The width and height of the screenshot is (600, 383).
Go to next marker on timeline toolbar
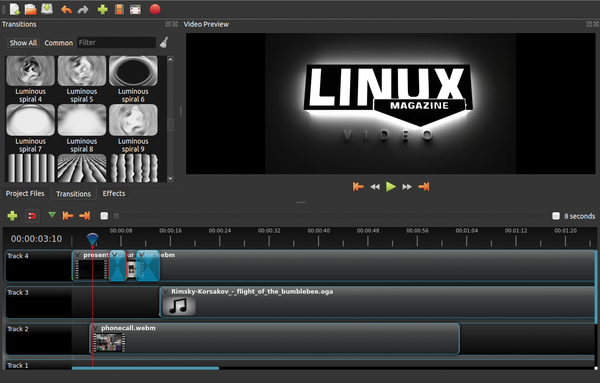pos(85,216)
